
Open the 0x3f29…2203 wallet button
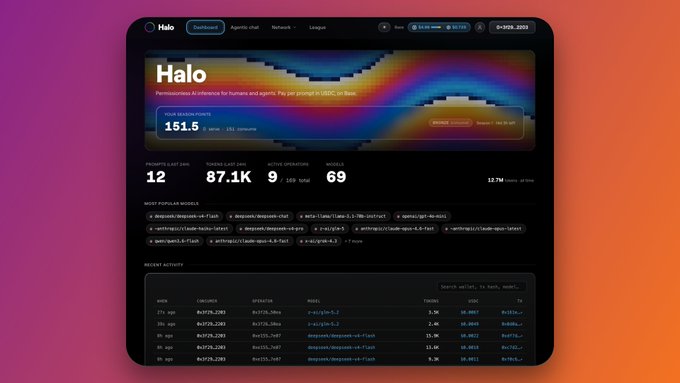(x=512, y=27)
